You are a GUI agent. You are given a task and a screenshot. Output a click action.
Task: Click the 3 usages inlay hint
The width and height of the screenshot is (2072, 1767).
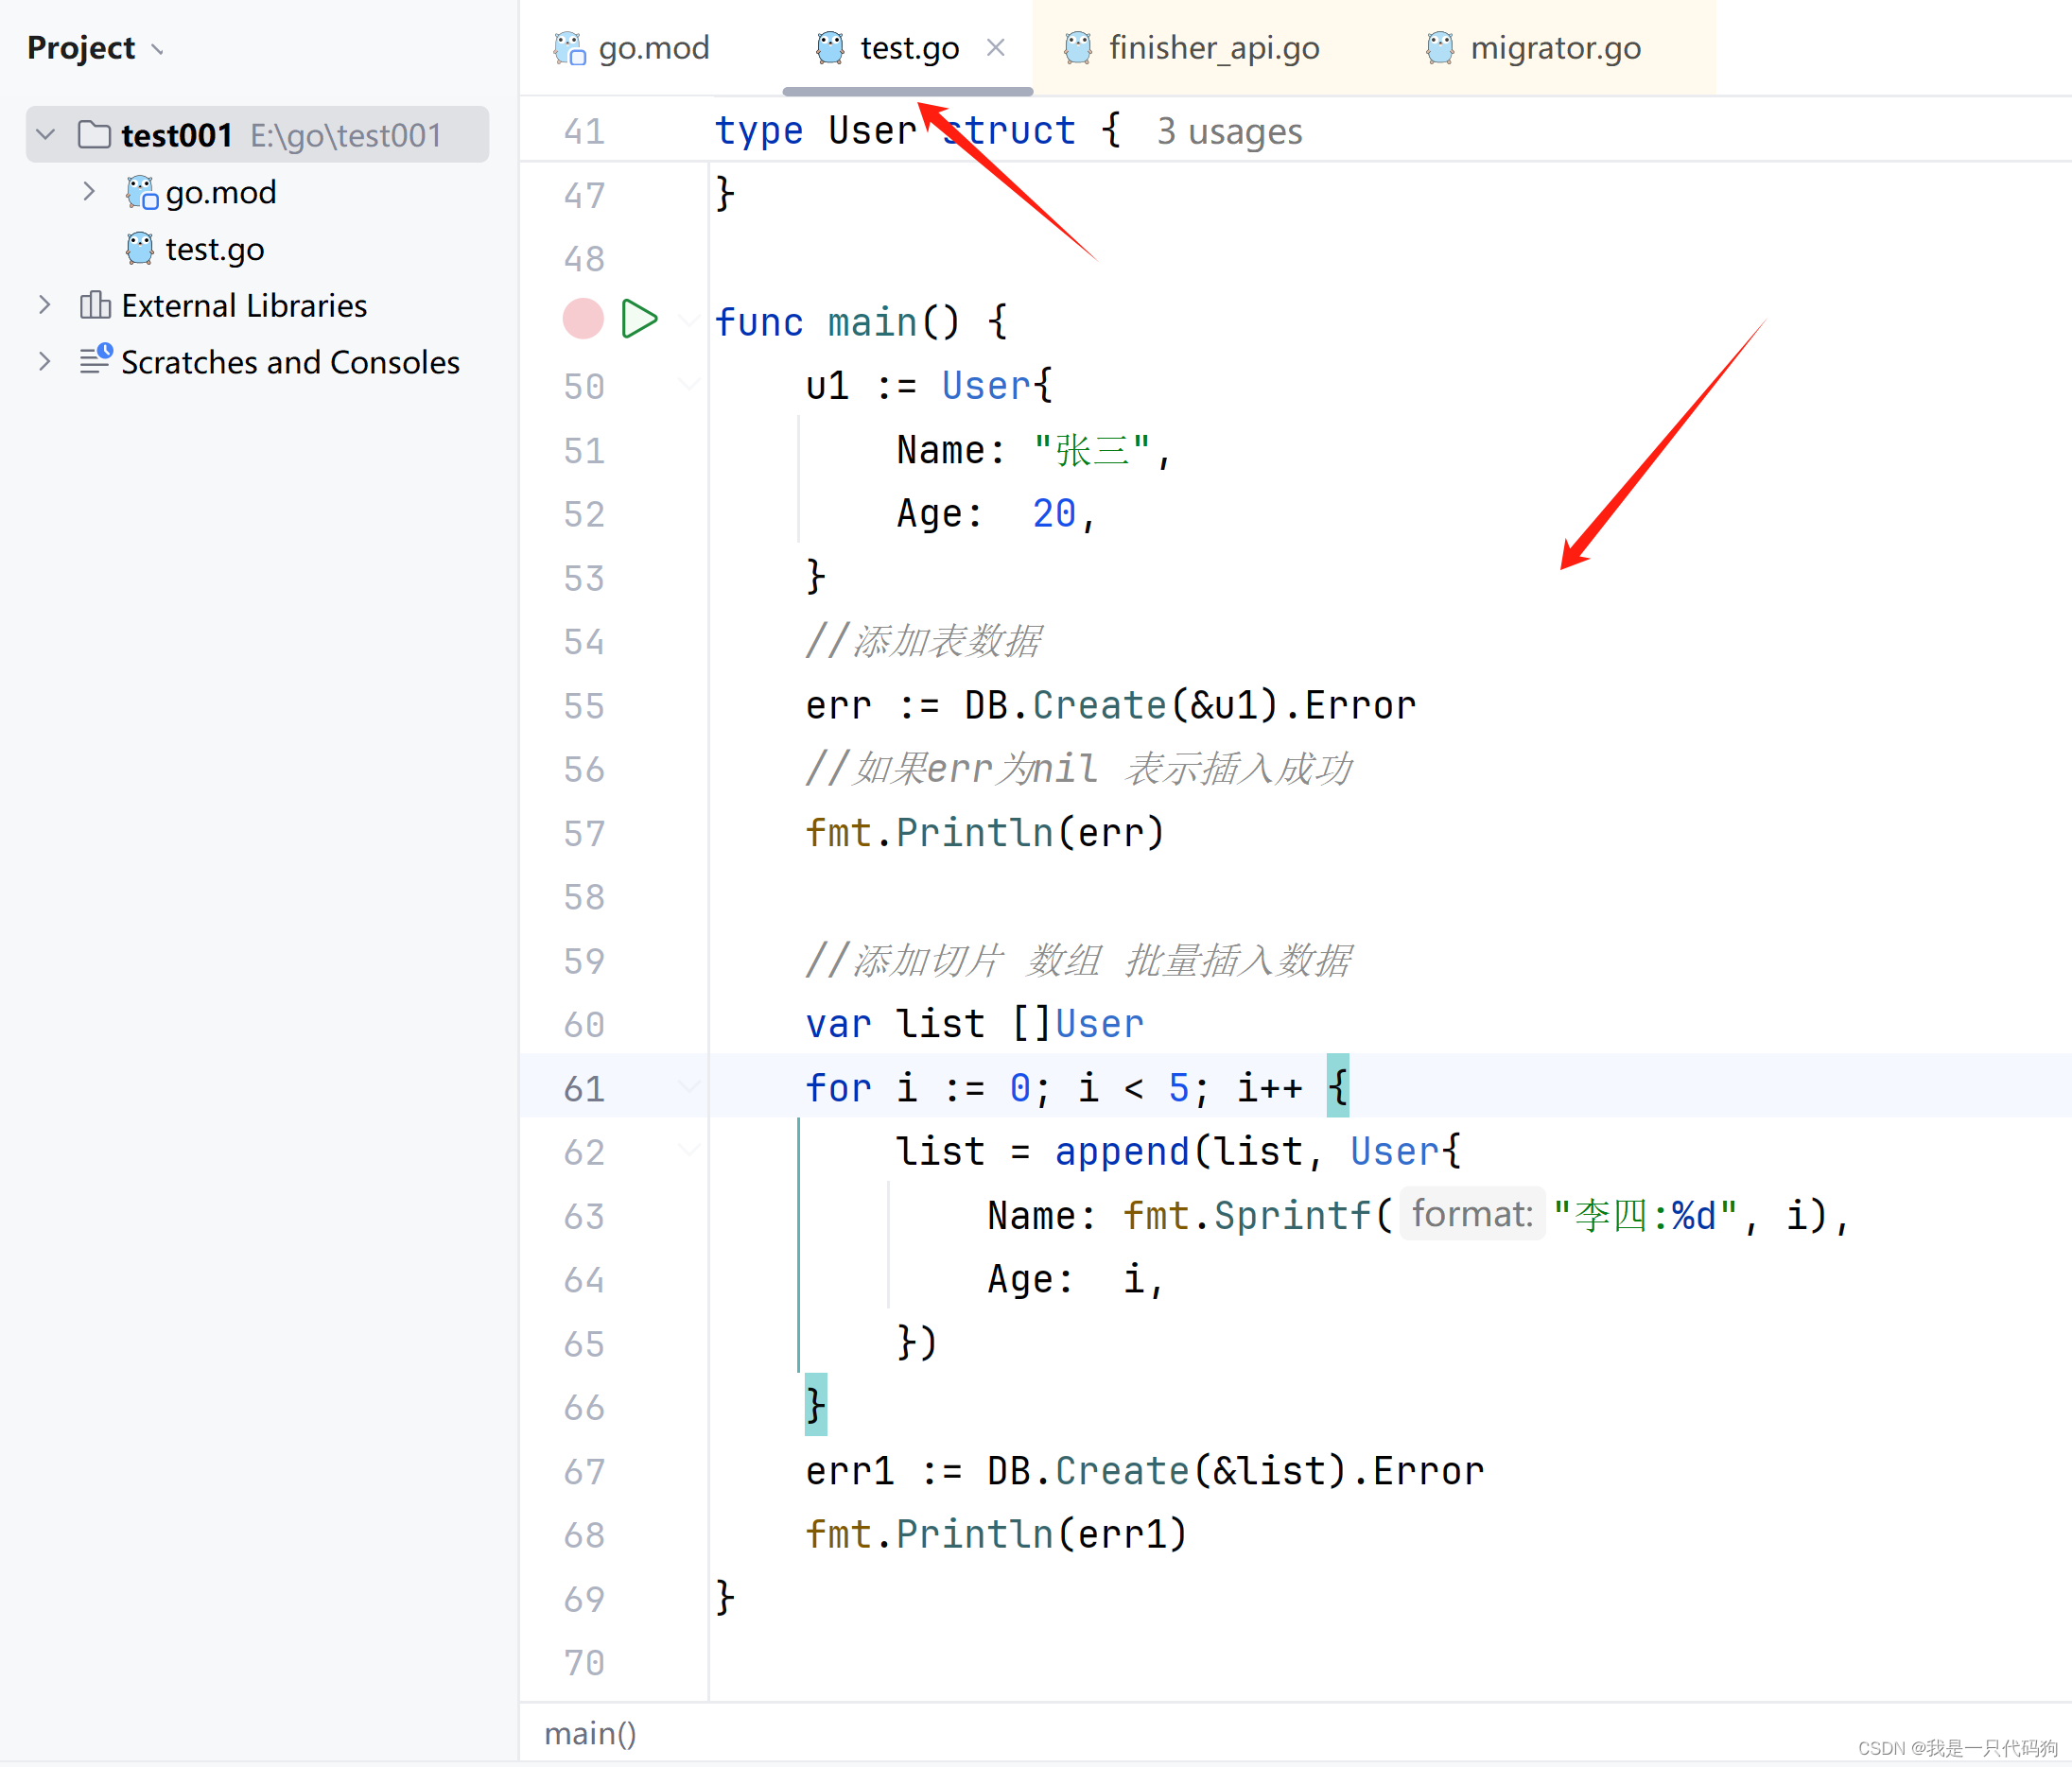(x=1229, y=132)
